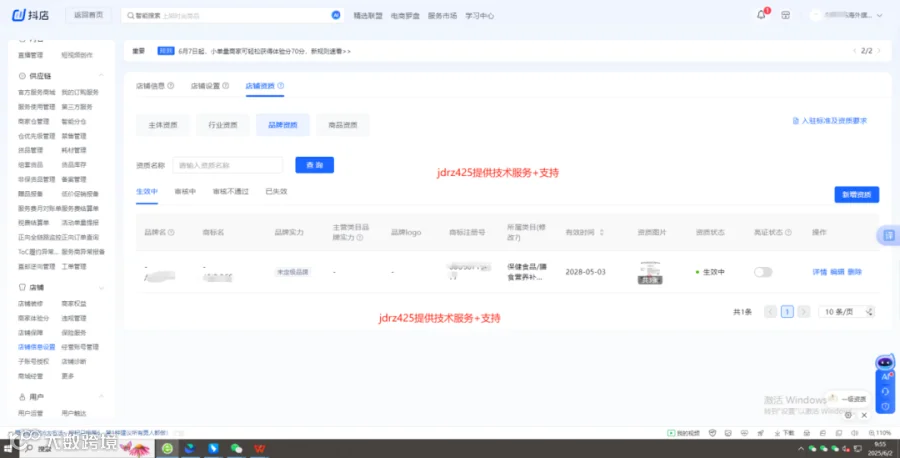Click 下载 in the browser status bar

pos(784,433)
